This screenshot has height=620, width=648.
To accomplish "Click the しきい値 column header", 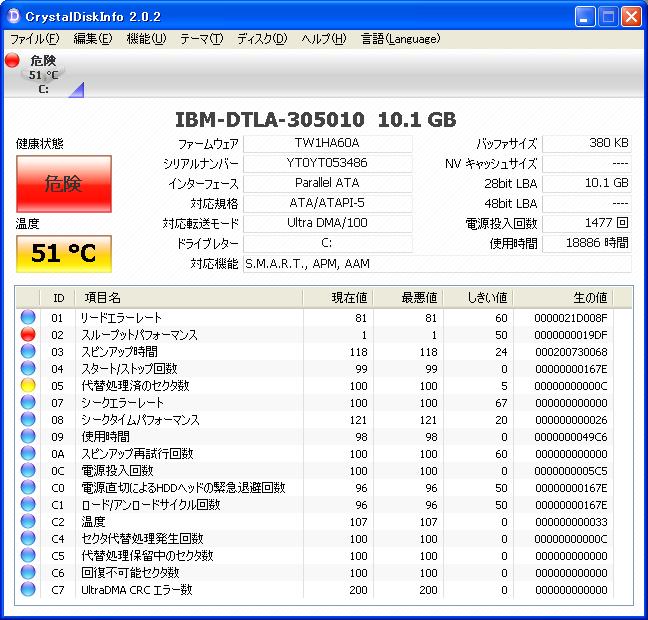I will (x=478, y=298).
